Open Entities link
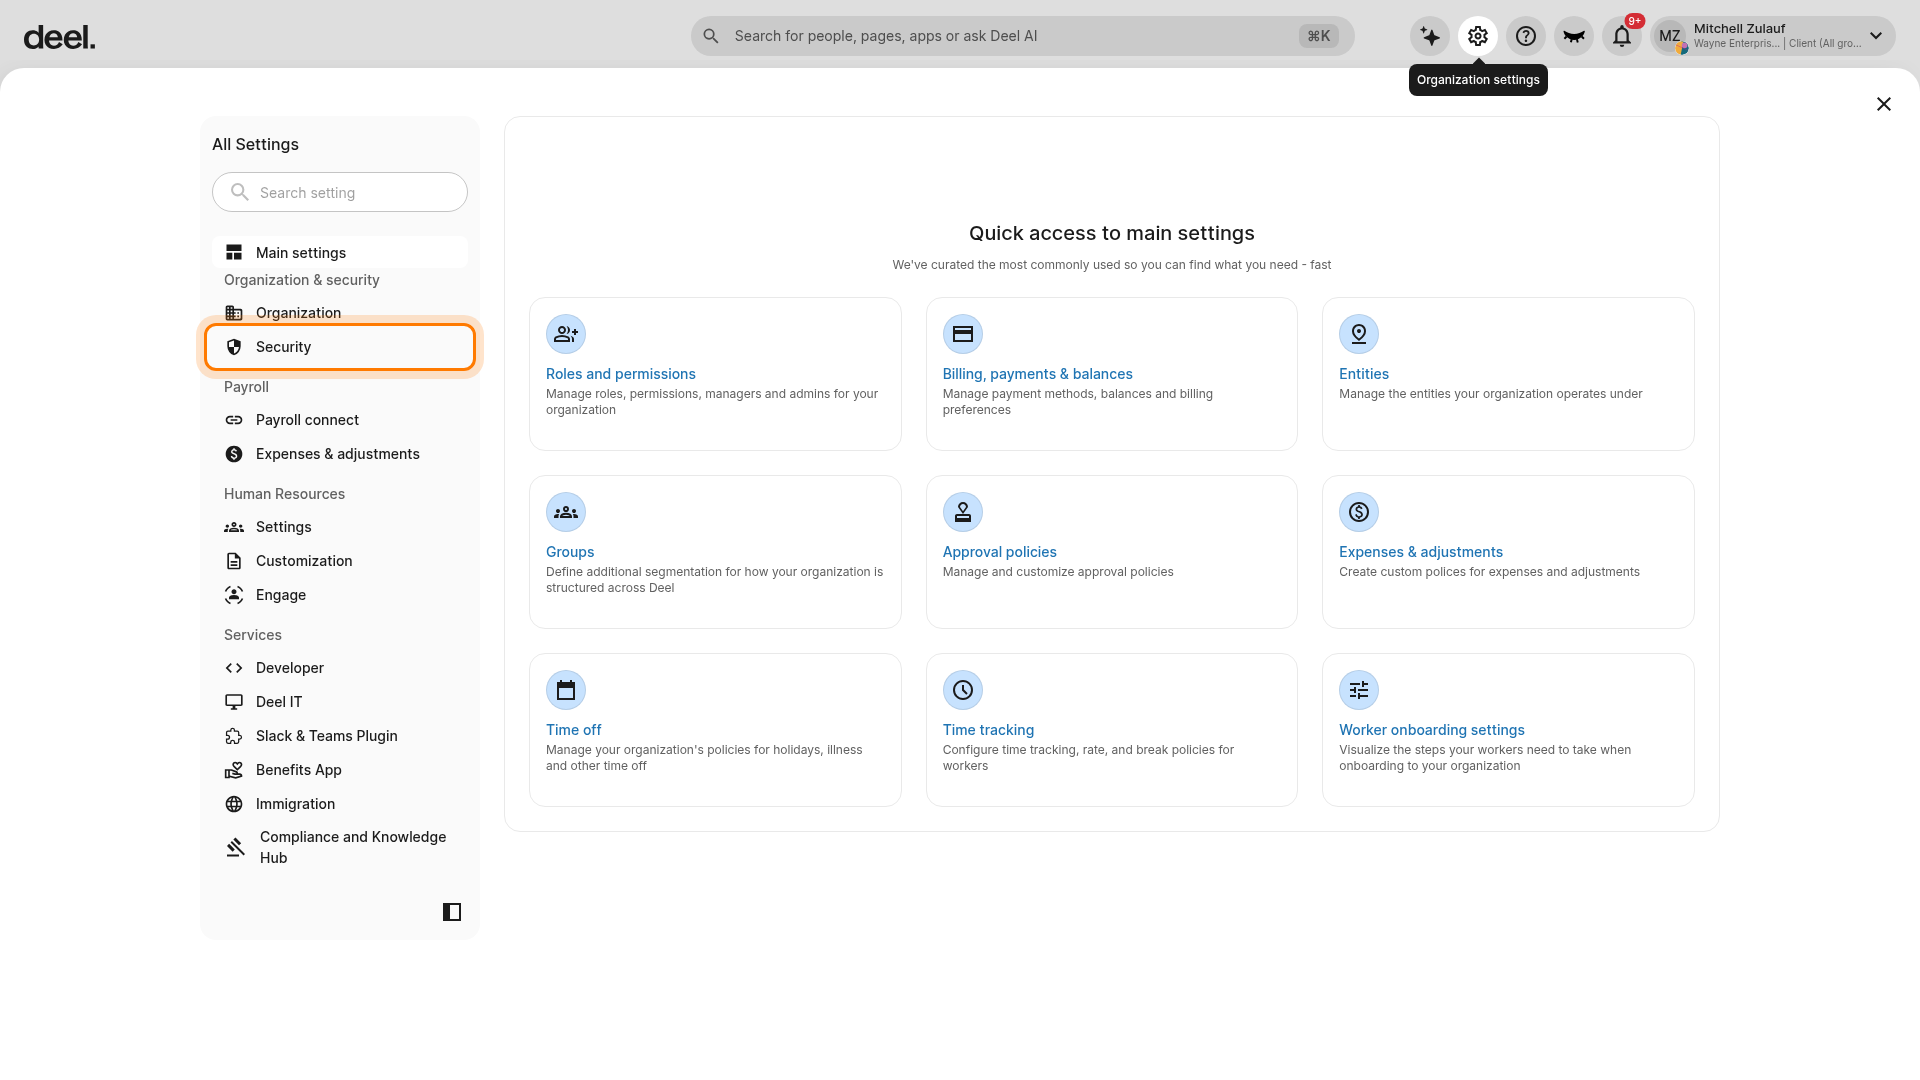 click(1364, 374)
